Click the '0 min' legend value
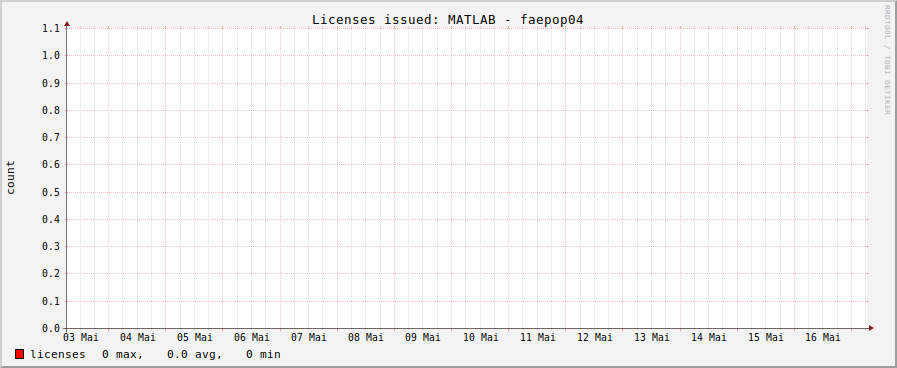897x368 pixels. pyautogui.click(x=263, y=355)
